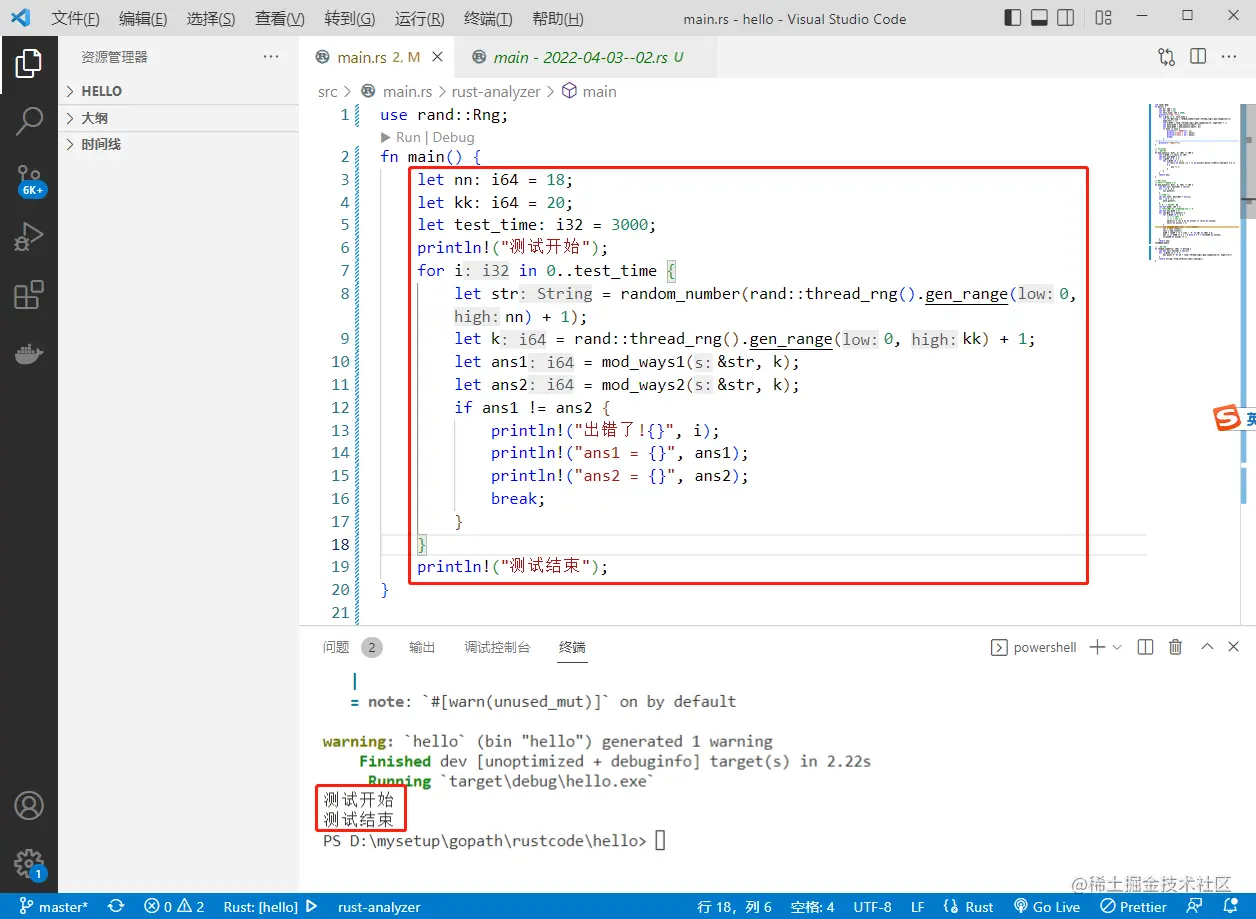Kill terminal with trash icon
The image size is (1256, 919).
(x=1176, y=647)
